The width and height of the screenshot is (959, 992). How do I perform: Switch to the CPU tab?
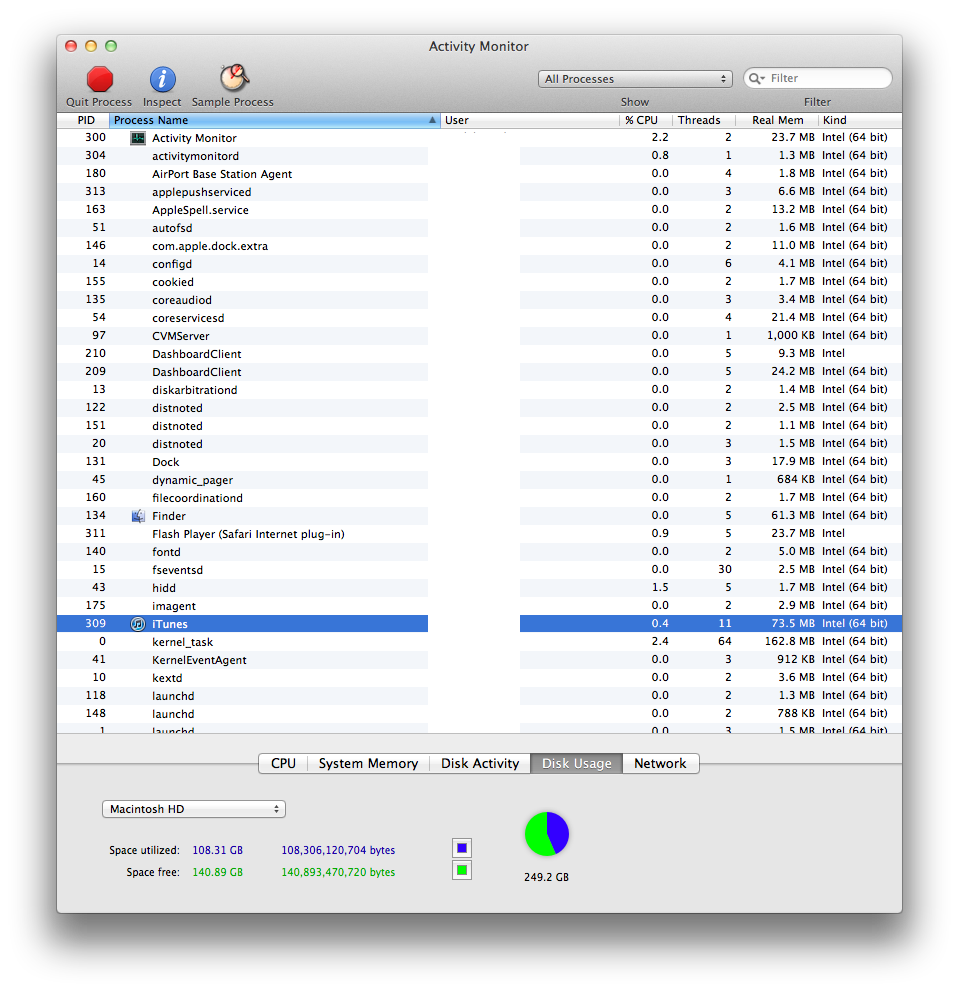coord(283,764)
